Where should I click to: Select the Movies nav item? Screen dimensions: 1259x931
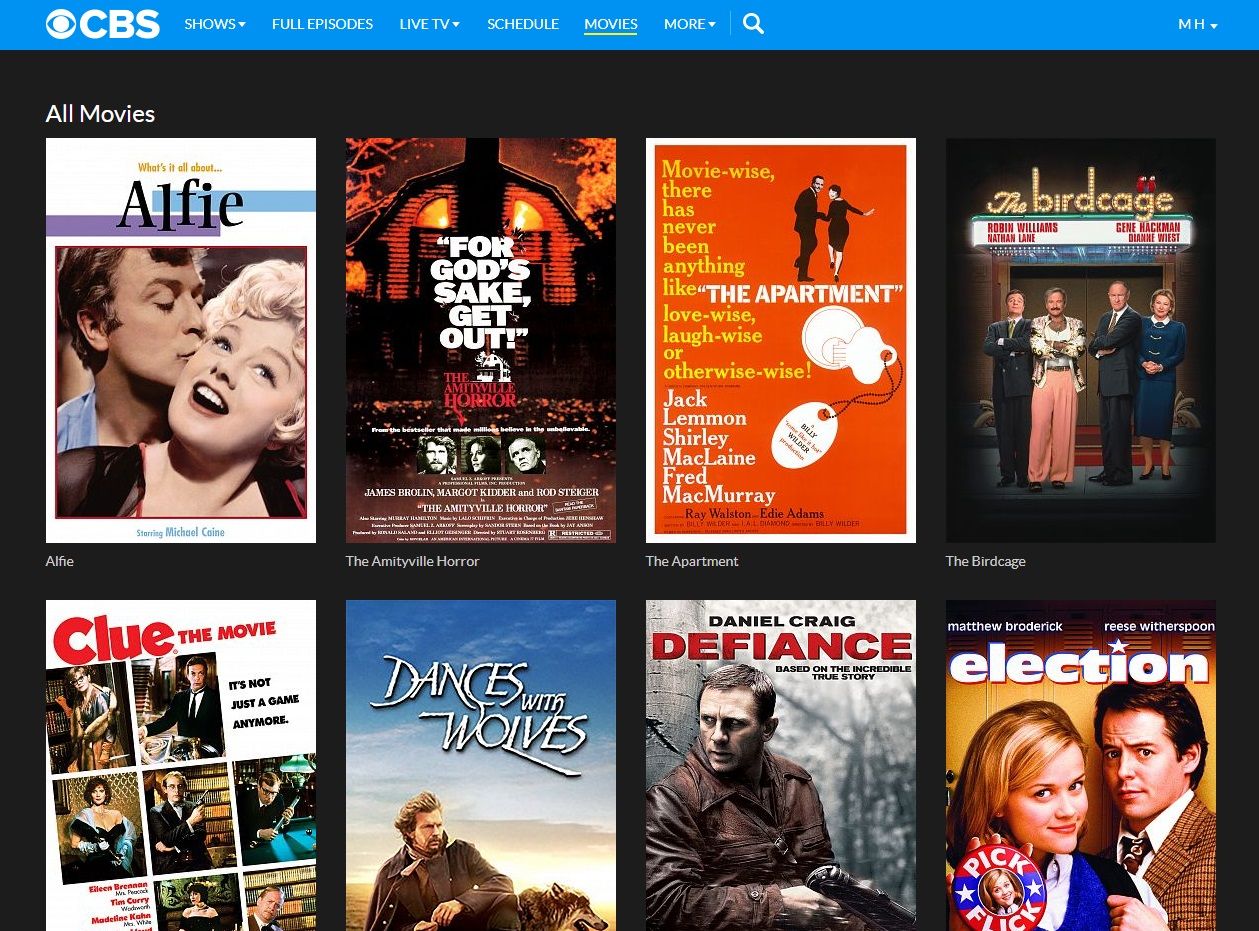(611, 24)
